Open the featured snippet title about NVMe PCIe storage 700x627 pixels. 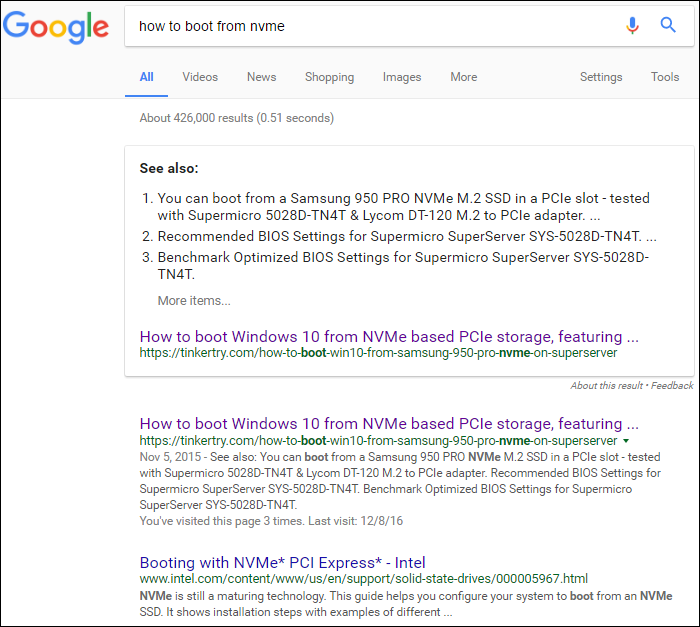click(389, 336)
